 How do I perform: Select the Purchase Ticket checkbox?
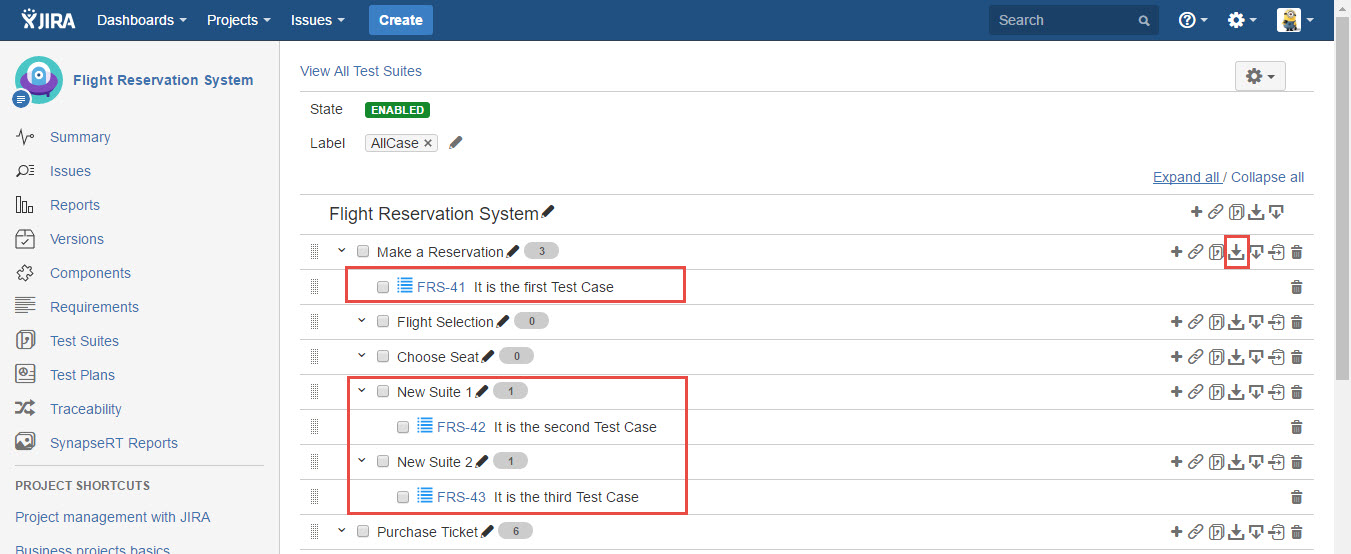[363, 532]
